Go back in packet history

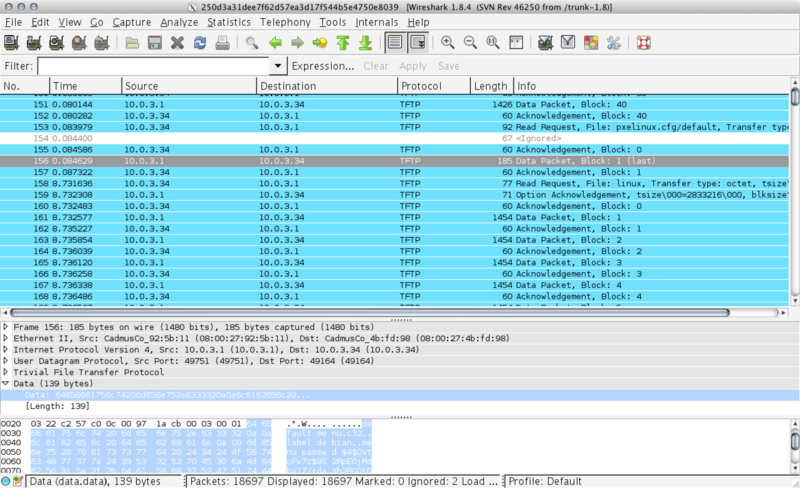pos(275,43)
